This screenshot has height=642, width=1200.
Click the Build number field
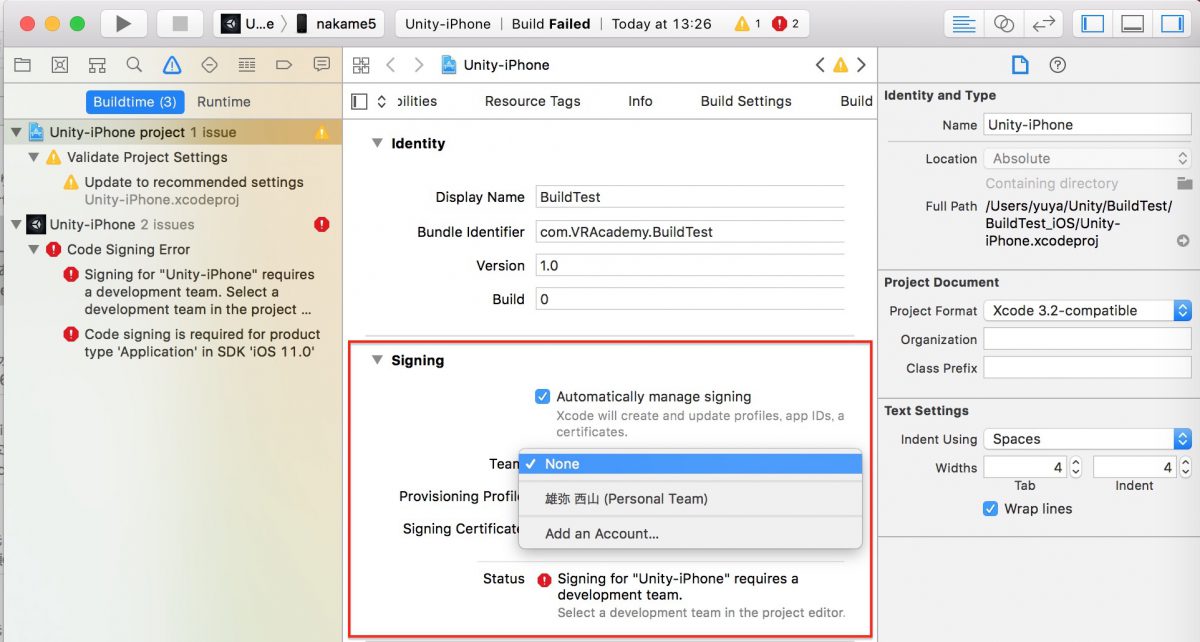coord(690,299)
